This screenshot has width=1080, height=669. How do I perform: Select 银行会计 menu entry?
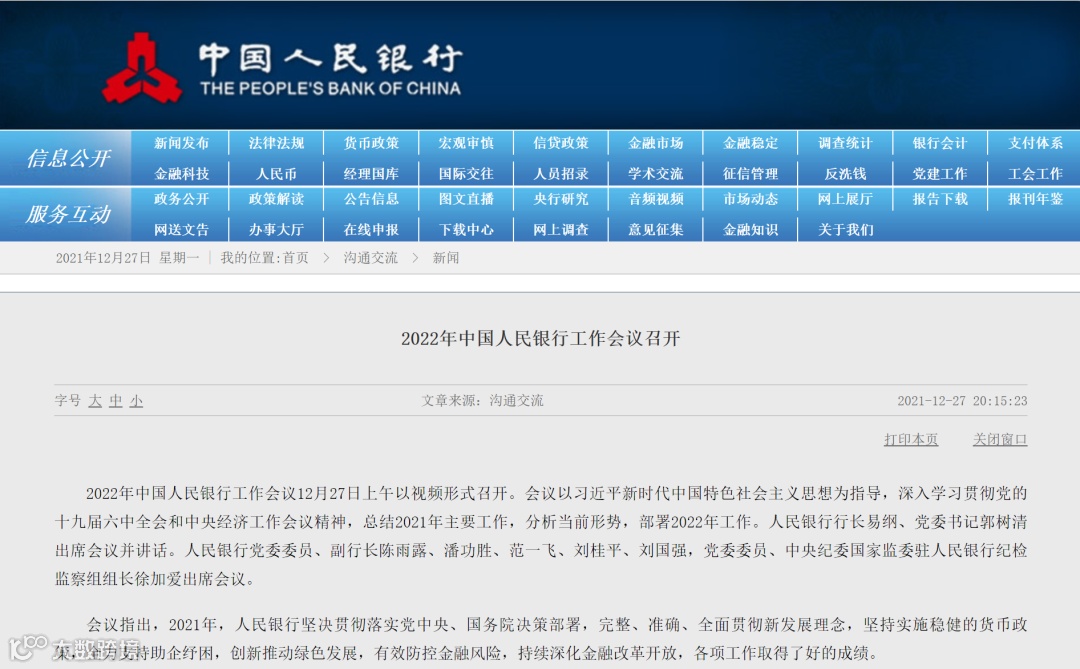coord(940,143)
